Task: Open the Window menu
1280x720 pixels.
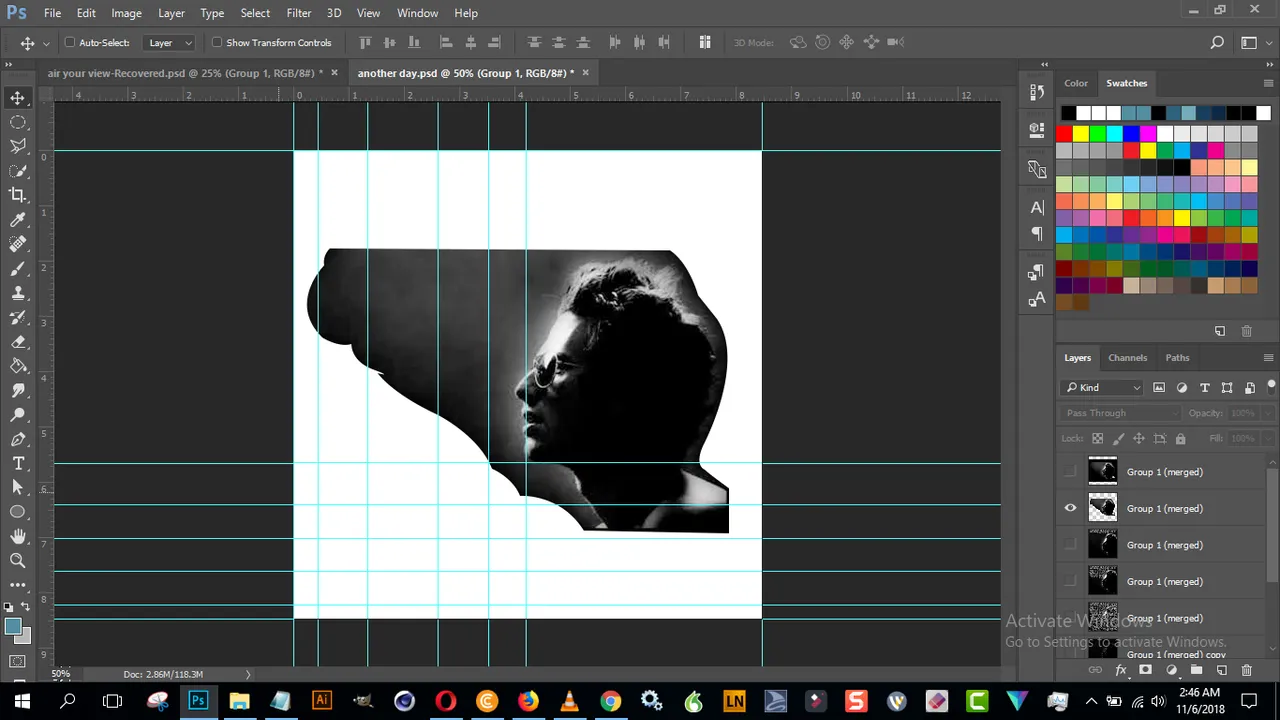Action: coord(417,13)
